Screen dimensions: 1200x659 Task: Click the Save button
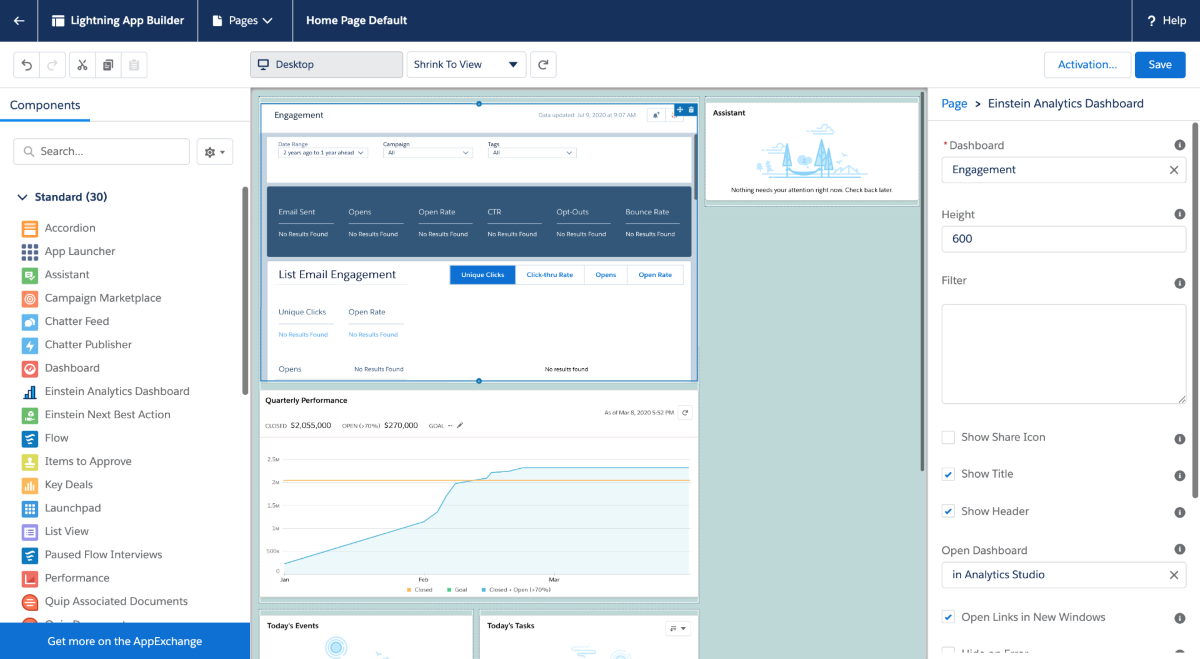[1160, 65]
